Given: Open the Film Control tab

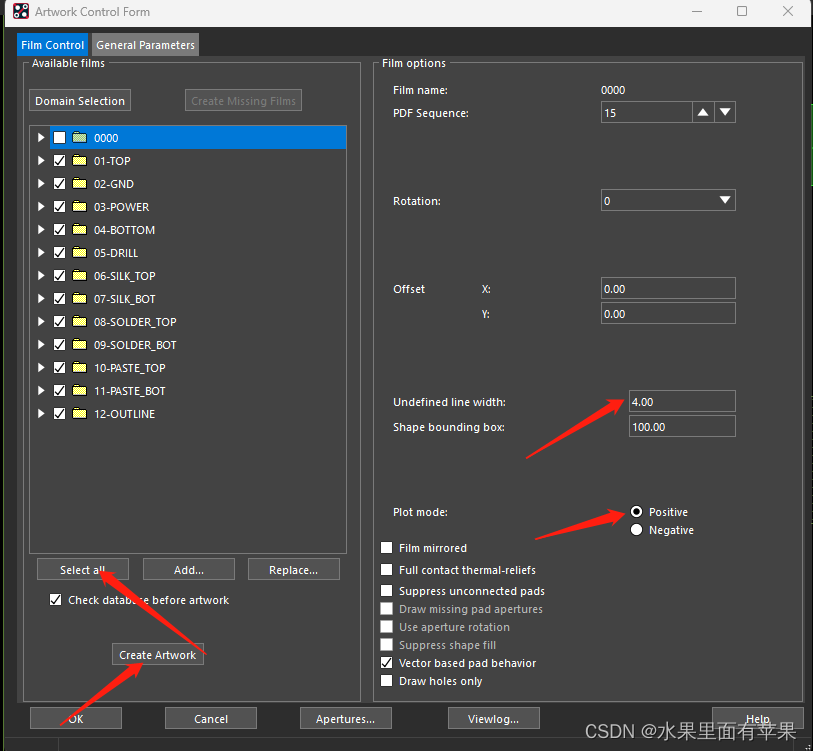Looking at the screenshot, I should tap(53, 45).
